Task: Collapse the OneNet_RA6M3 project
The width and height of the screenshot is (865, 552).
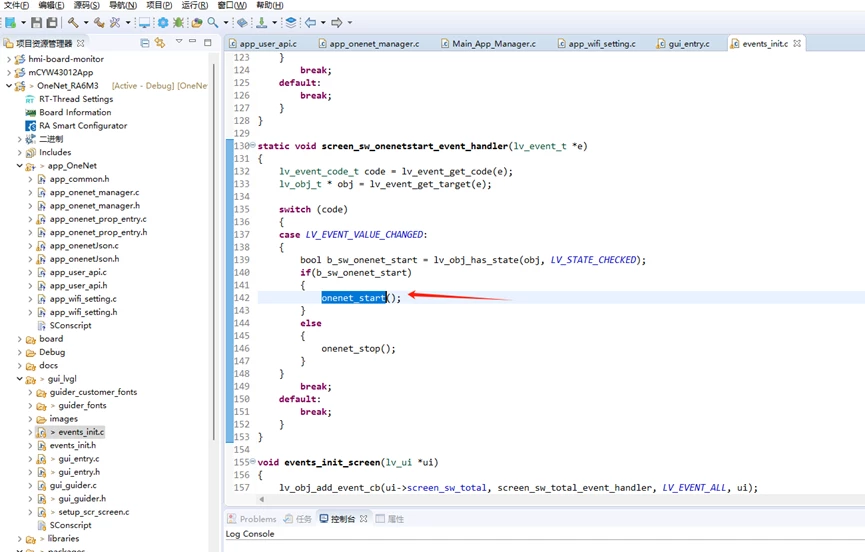Action: (x=8, y=85)
